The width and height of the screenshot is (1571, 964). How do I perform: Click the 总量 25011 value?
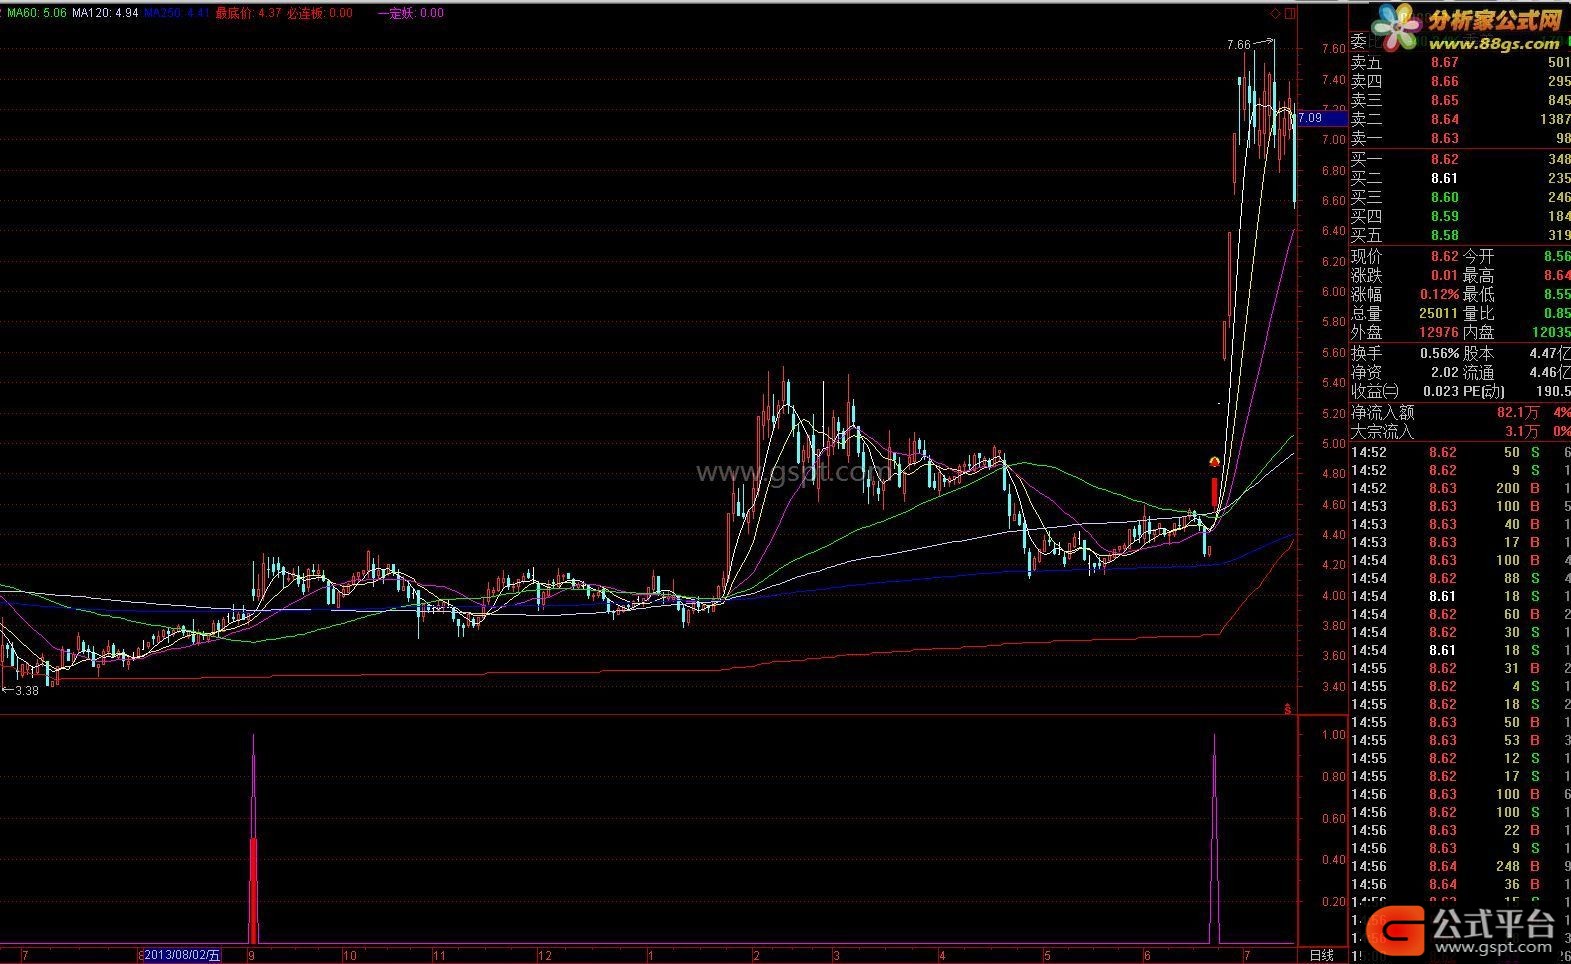(1439, 313)
